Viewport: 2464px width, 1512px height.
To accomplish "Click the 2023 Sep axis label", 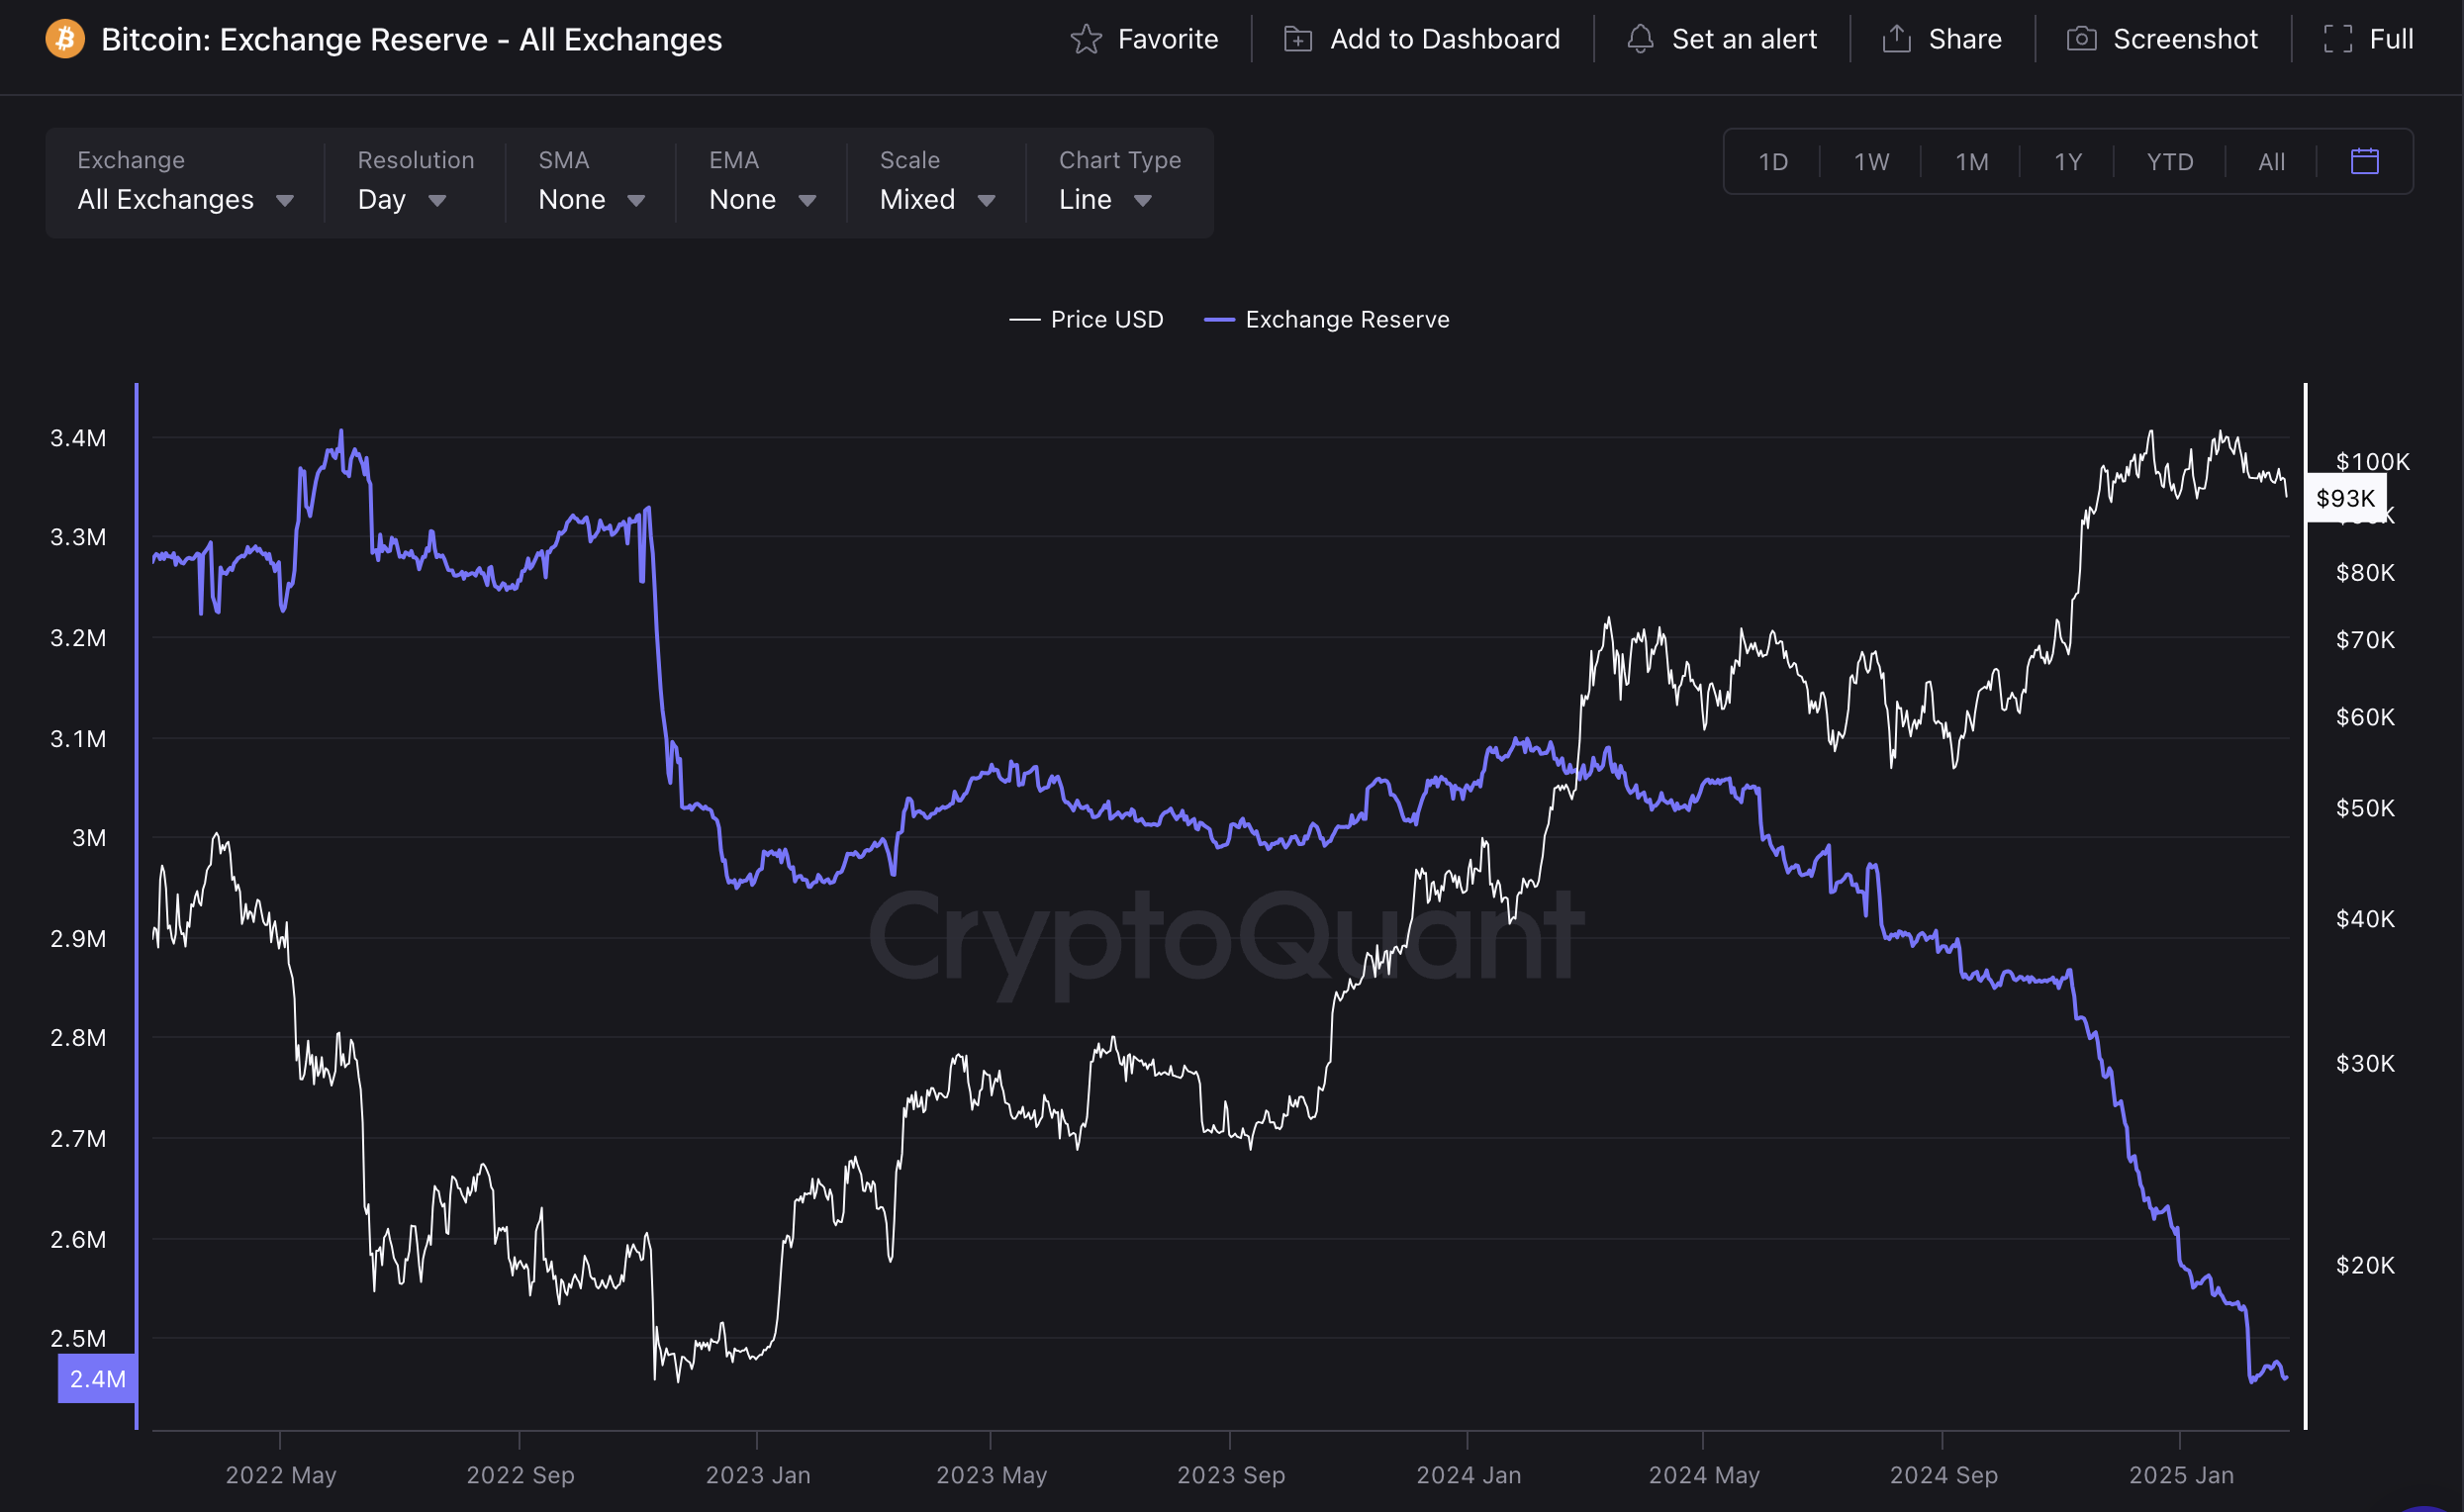I will coord(1231,1475).
